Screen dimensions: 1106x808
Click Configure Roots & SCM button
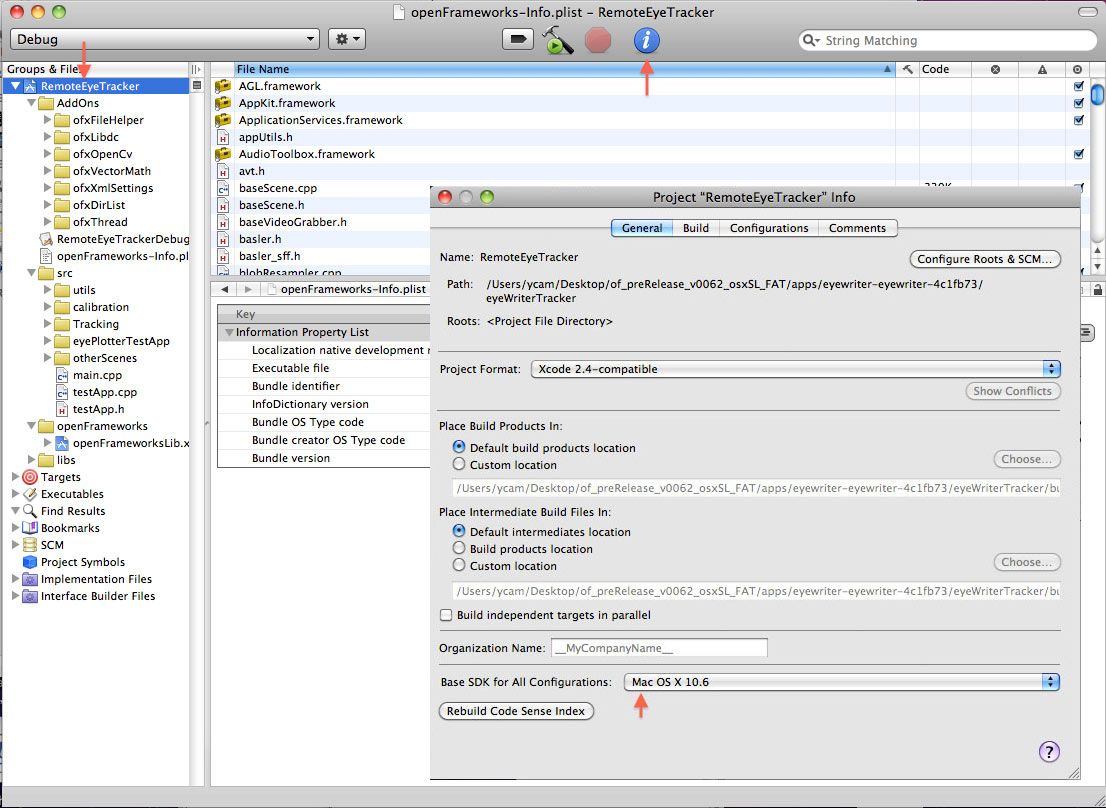[x=985, y=259]
